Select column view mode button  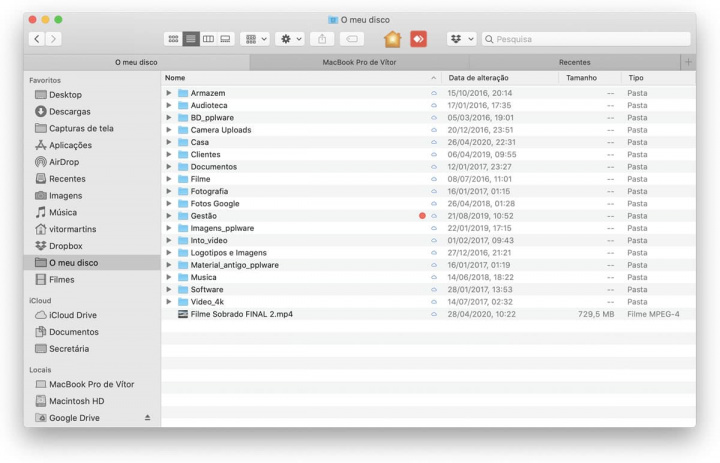(x=208, y=39)
